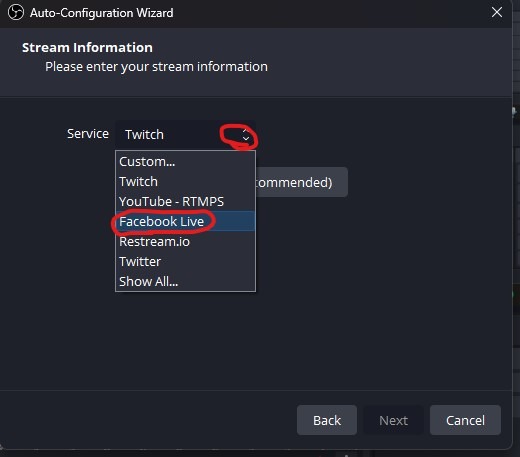Click the partly hidden recommended button
This screenshot has height=457, width=520.
(302, 182)
